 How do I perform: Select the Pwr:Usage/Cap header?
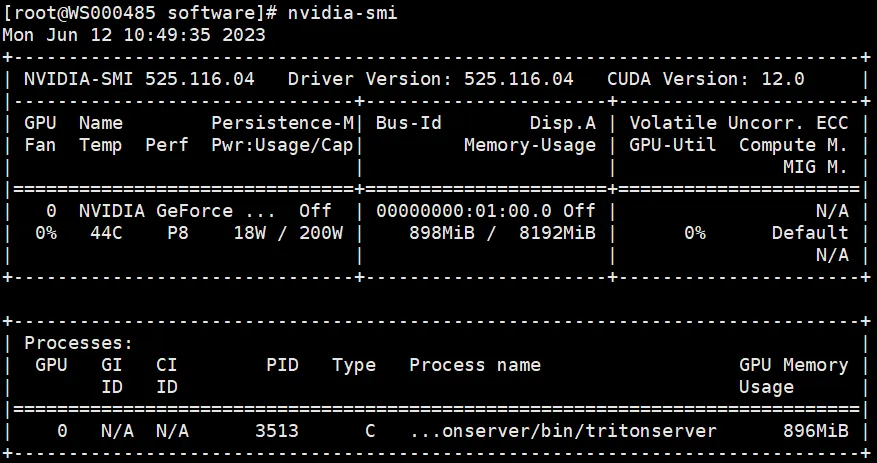point(282,145)
